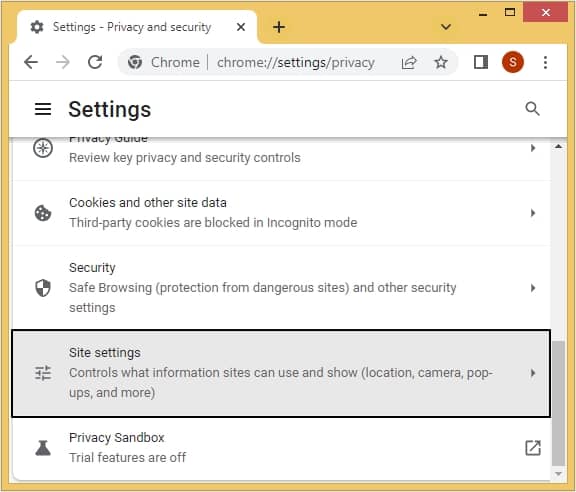Viewport: 576px width, 492px height.
Task: Open the tab search dropdown chevron
Action: pyautogui.click(x=446, y=27)
